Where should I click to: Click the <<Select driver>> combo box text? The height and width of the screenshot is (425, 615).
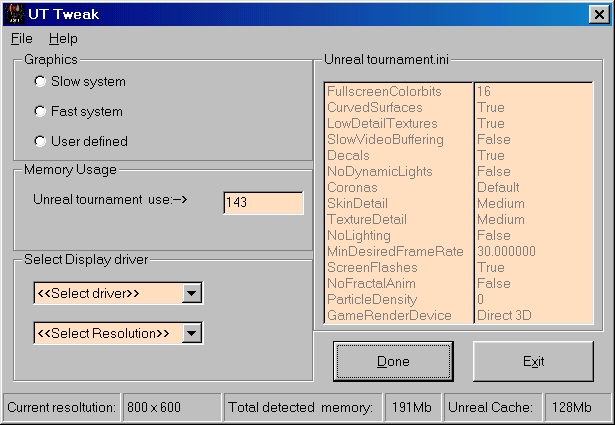coord(88,293)
